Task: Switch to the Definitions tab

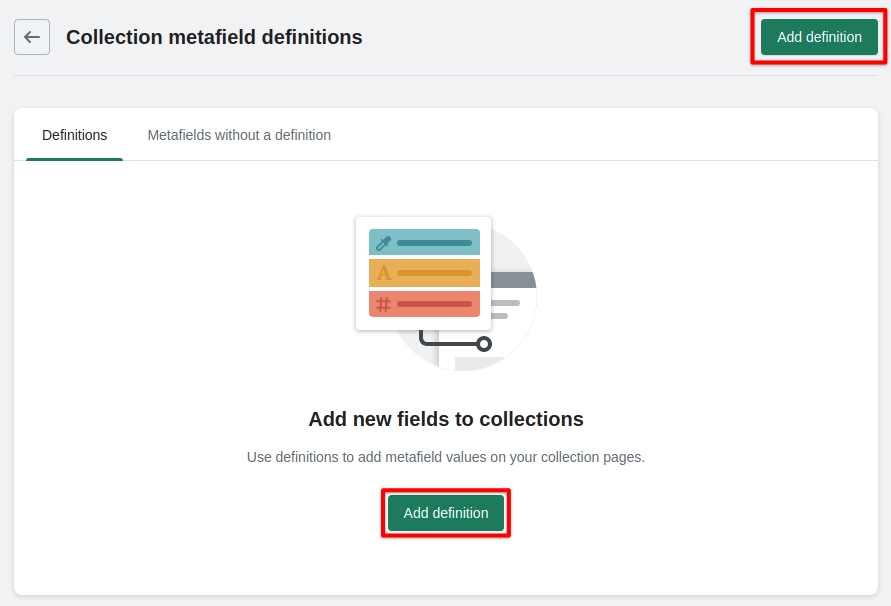Action: point(75,135)
